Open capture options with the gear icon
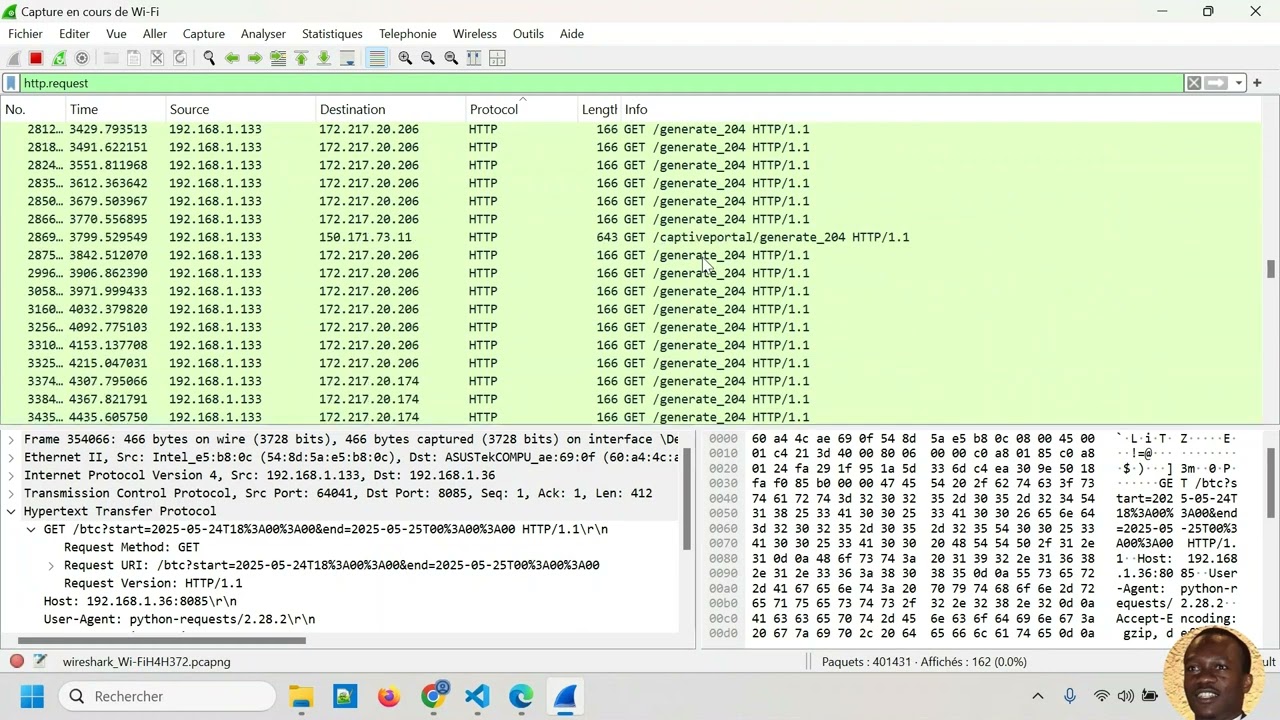 pos(82,58)
